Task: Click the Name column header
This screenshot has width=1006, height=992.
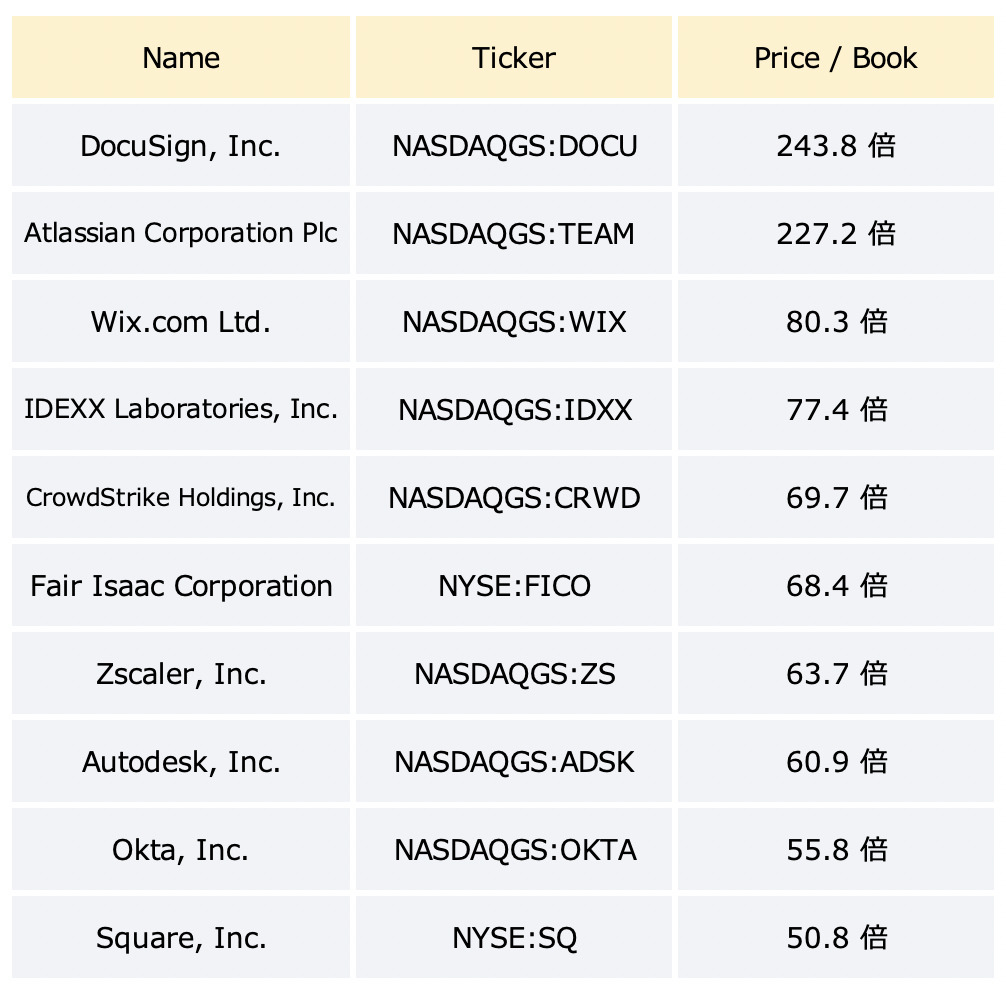Action: 181,58
